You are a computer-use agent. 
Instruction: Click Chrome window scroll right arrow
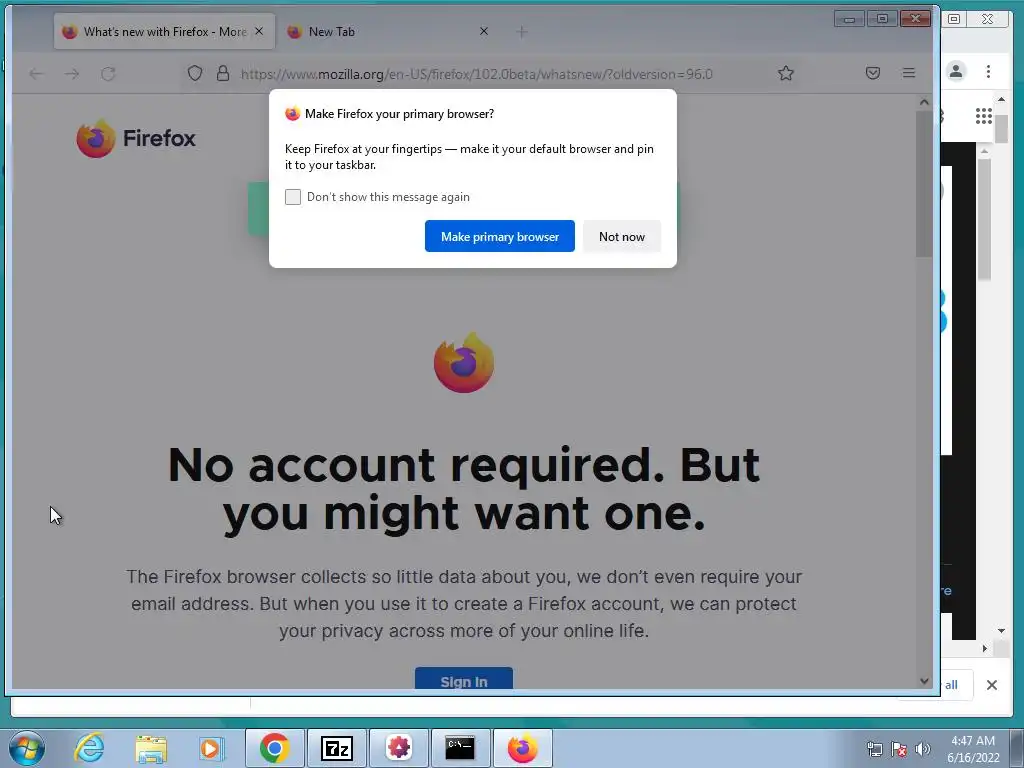(985, 648)
